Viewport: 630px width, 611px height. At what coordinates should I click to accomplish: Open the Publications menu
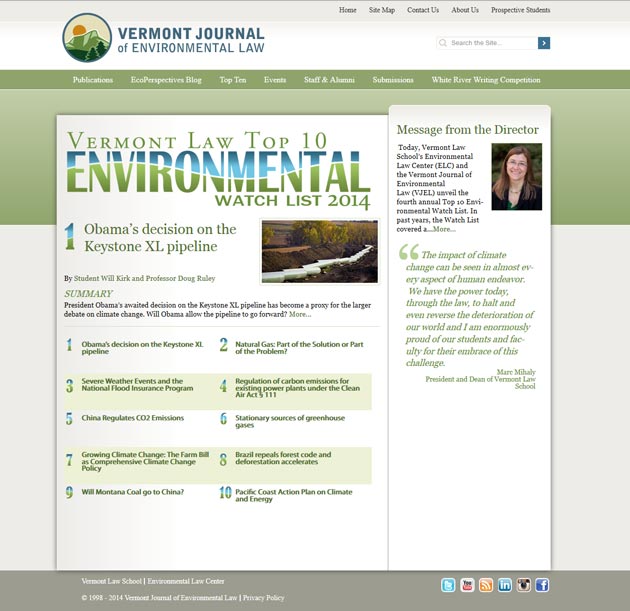[x=93, y=80]
